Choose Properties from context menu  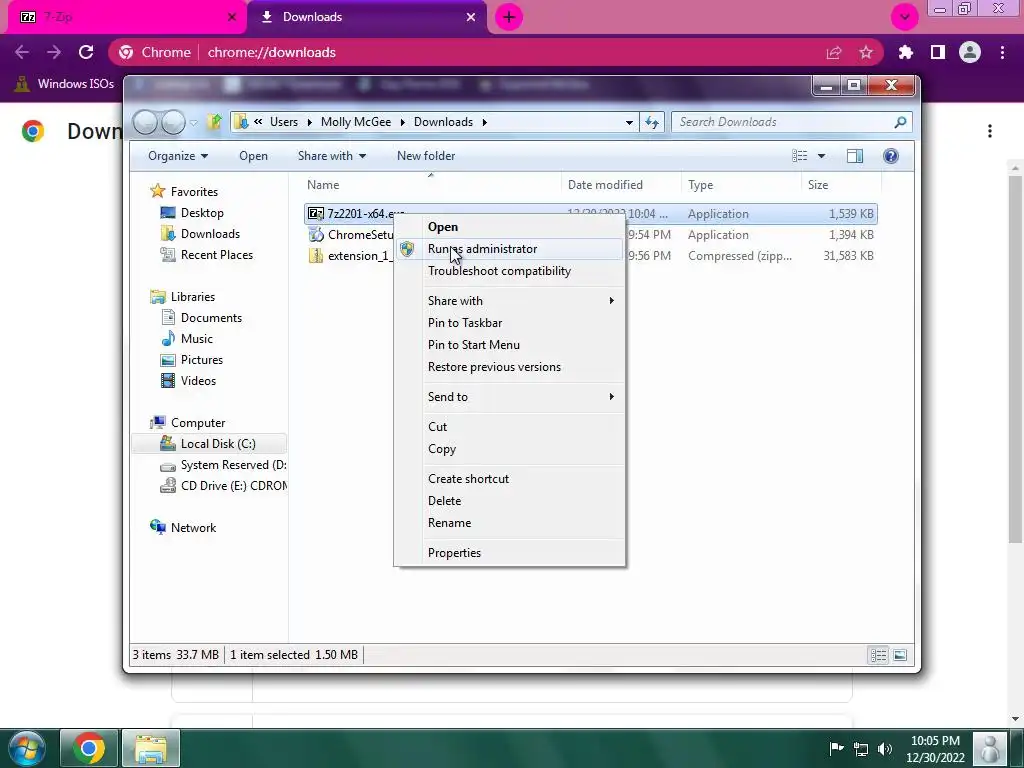[509, 553]
